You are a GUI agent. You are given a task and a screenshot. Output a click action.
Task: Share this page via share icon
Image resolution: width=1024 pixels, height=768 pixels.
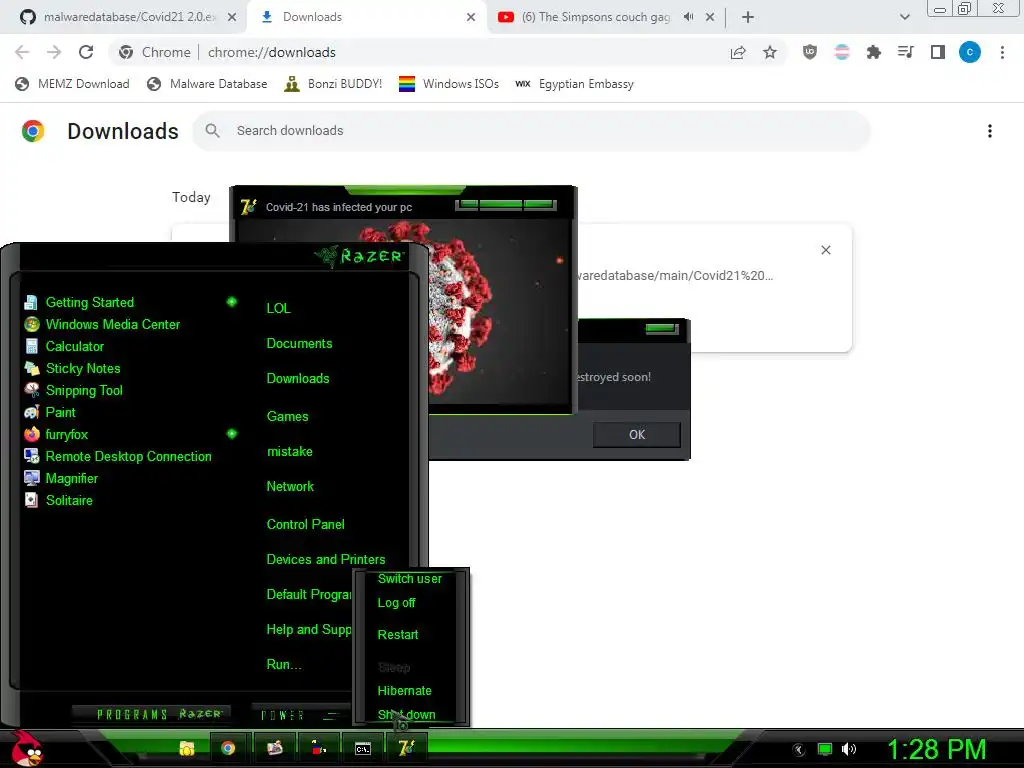[x=738, y=52]
